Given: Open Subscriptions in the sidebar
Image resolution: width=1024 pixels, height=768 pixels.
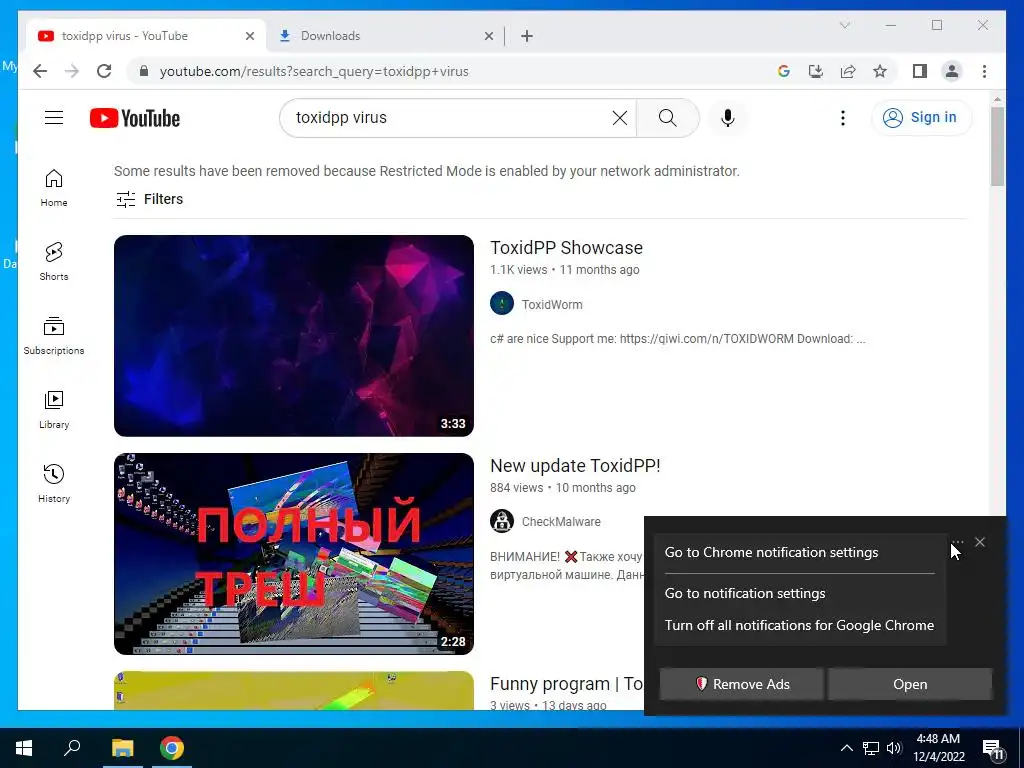Looking at the screenshot, I should (x=54, y=336).
